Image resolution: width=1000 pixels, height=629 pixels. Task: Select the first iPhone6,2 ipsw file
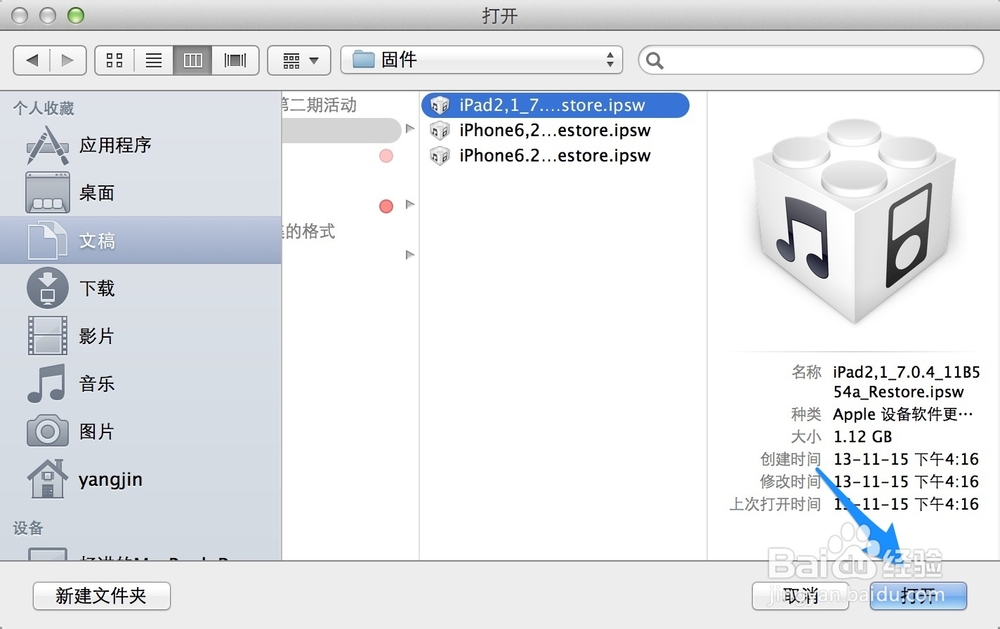[x=550, y=130]
